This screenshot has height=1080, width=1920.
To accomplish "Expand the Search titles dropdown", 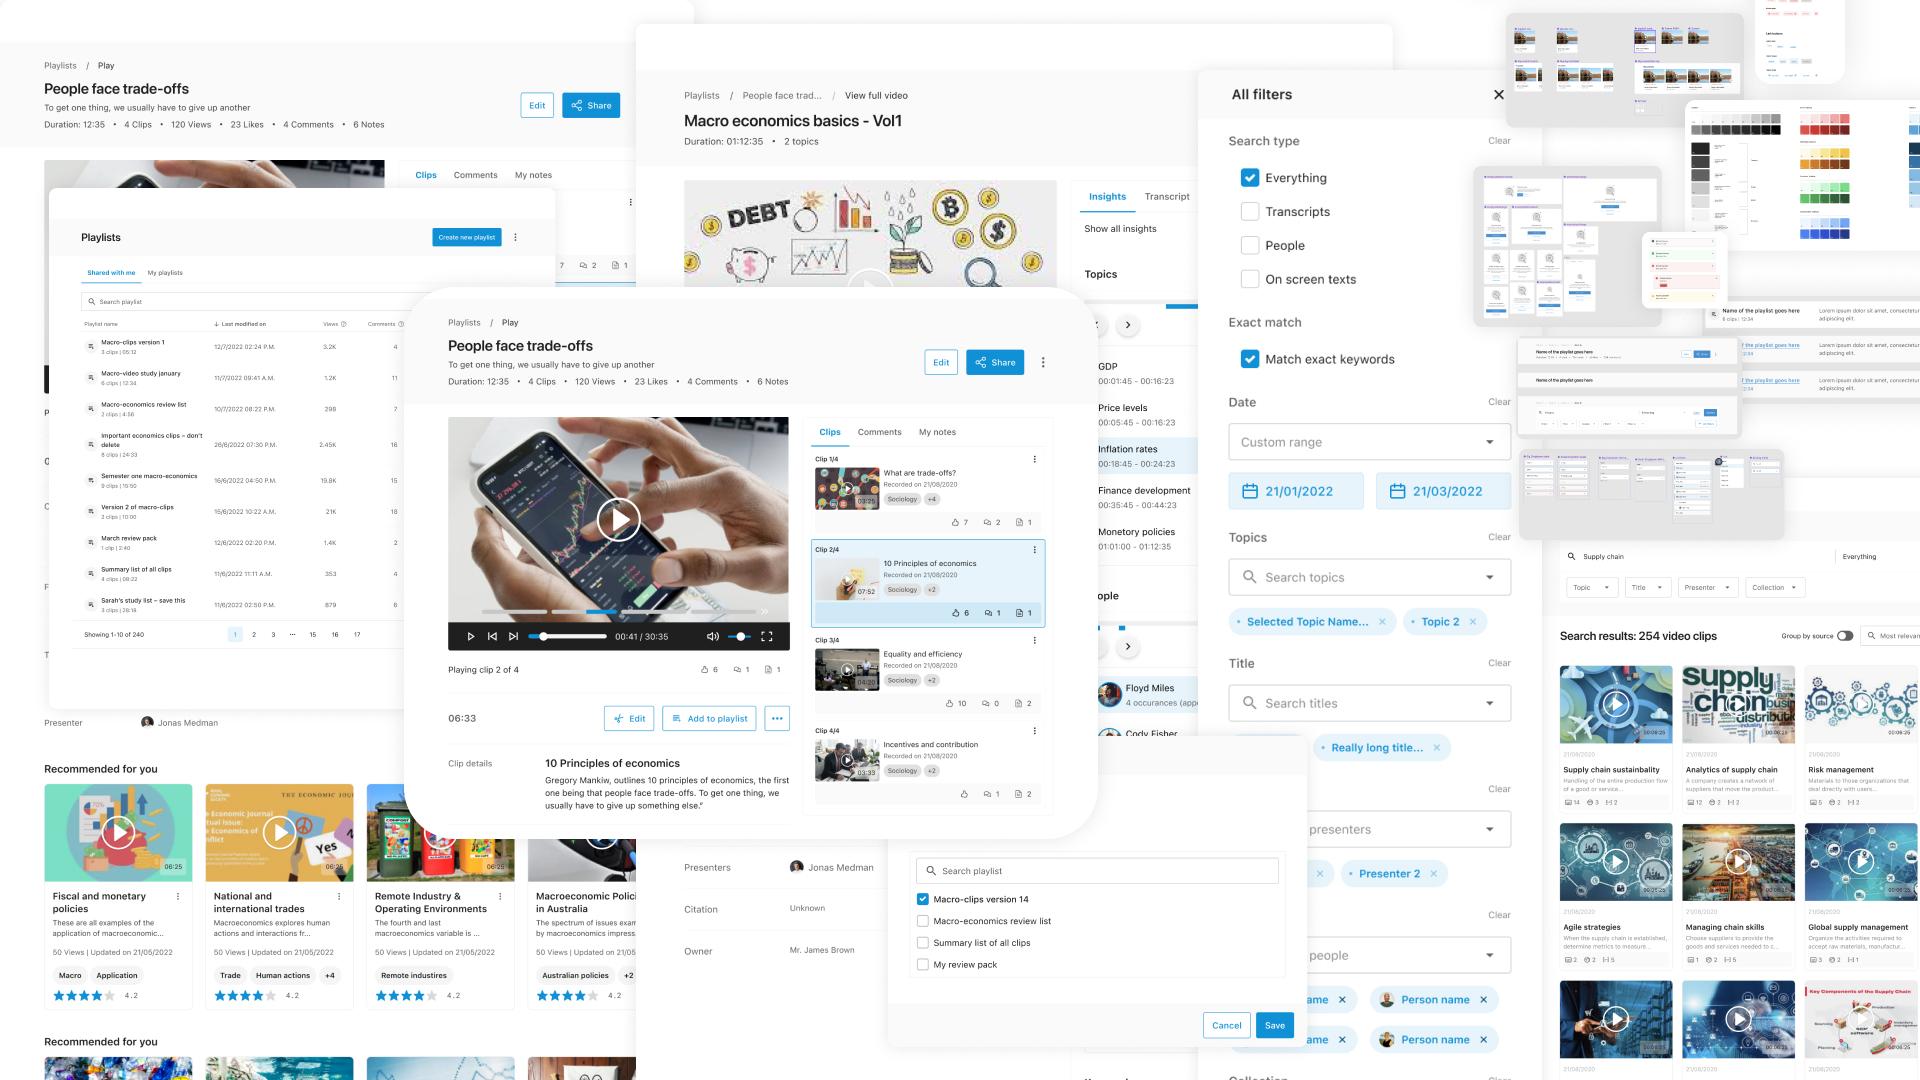I will [x=1370, y=703].
